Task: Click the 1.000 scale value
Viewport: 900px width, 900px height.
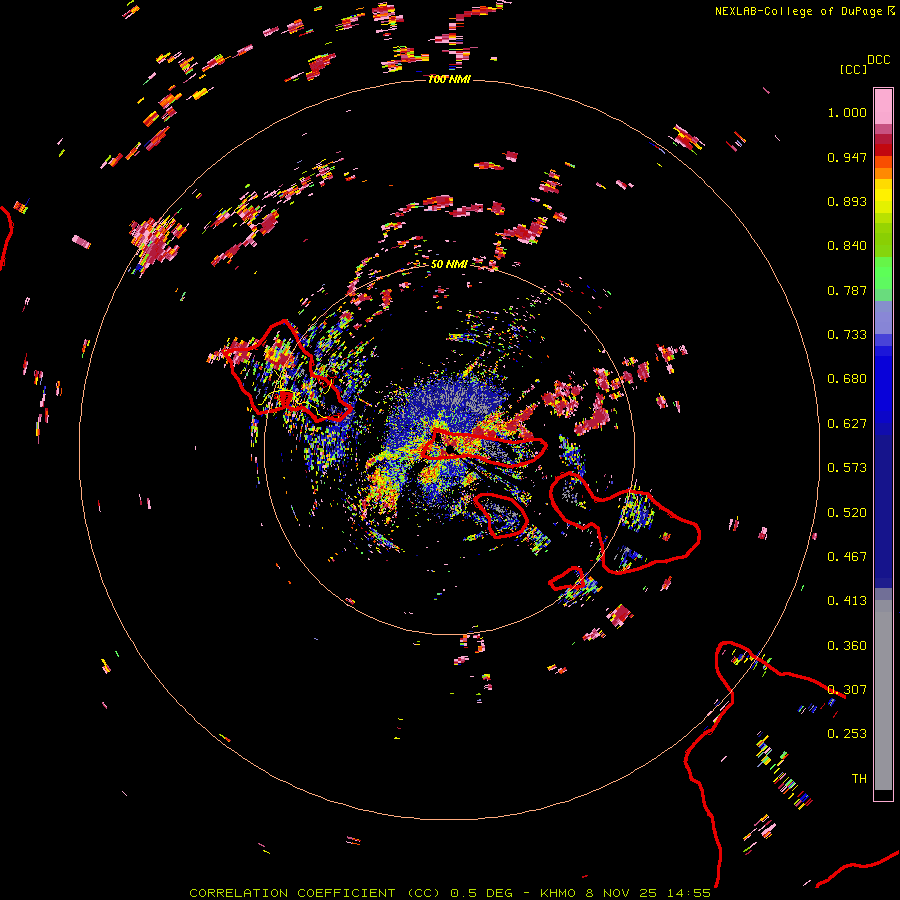Action: click(x=847, y=112)
